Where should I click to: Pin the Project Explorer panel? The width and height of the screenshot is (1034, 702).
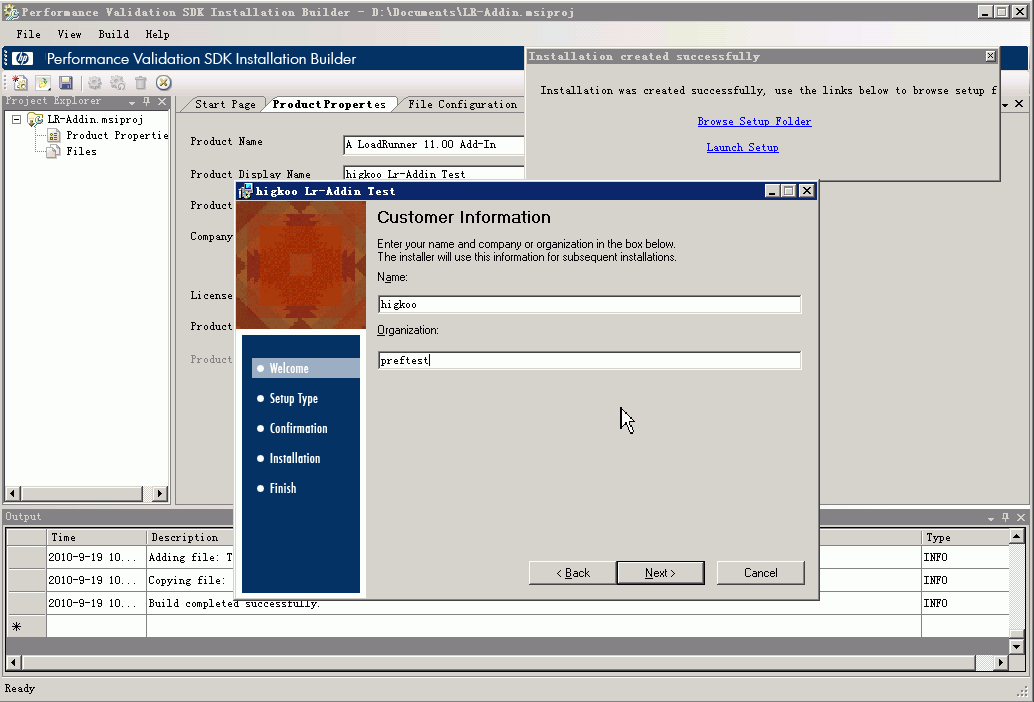pyautogui.click(x=146, y=102)
